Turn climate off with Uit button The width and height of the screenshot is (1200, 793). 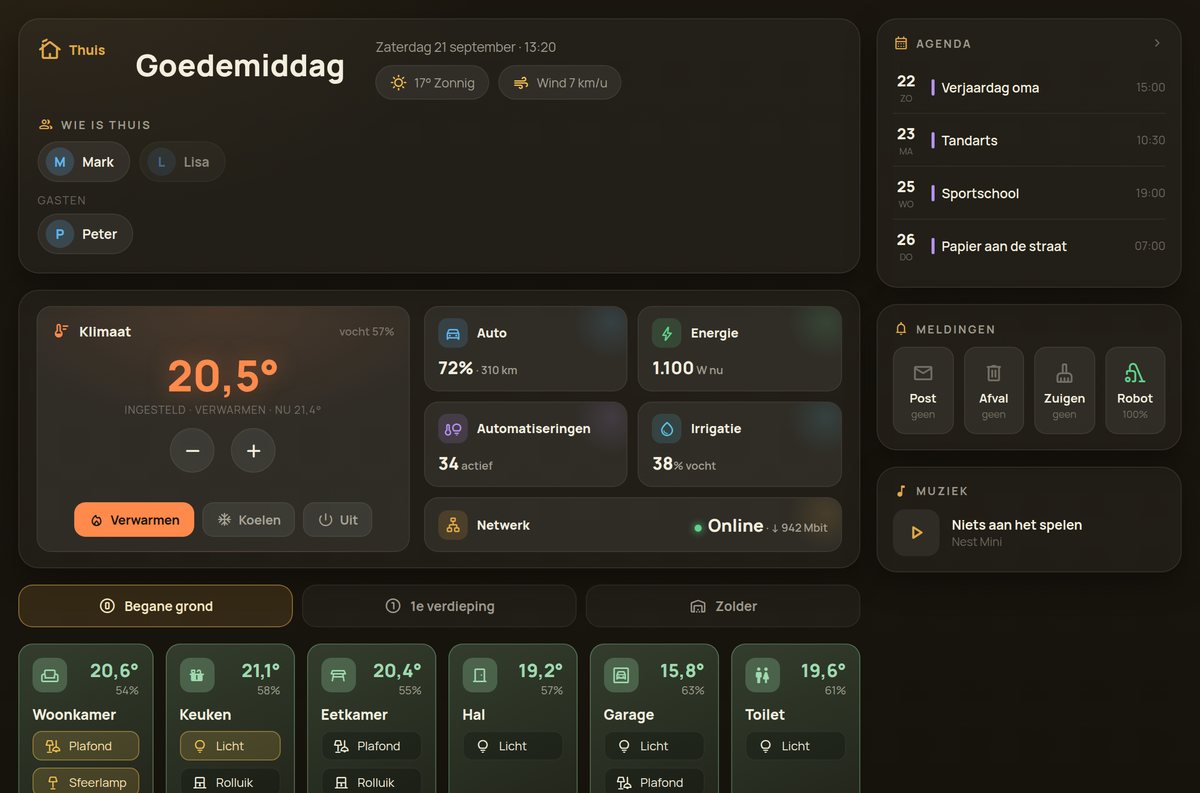point(338,520)
